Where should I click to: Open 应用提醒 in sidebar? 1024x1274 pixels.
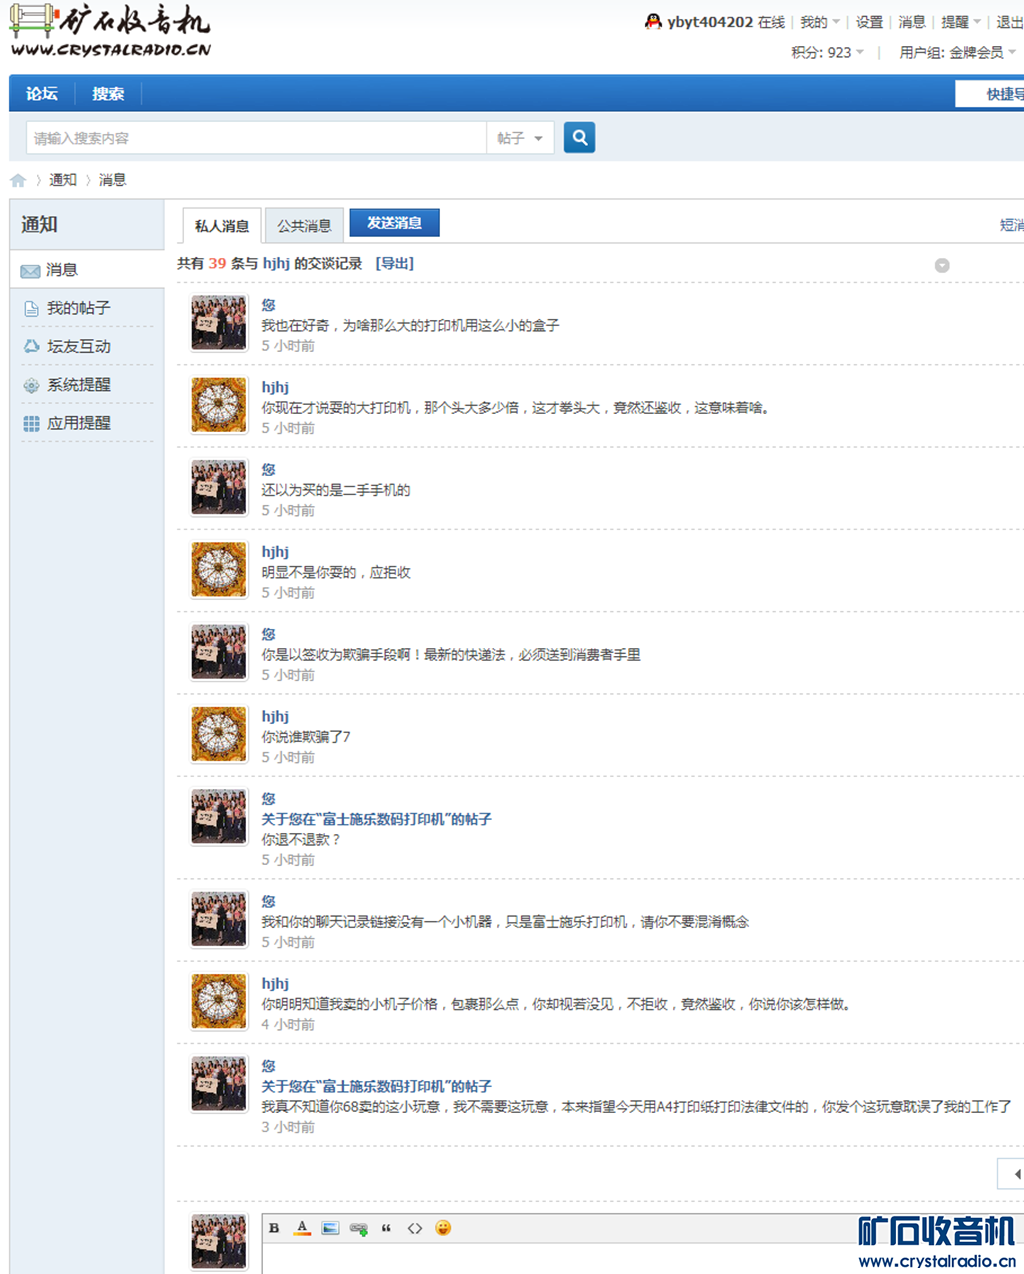pos(78,424)
